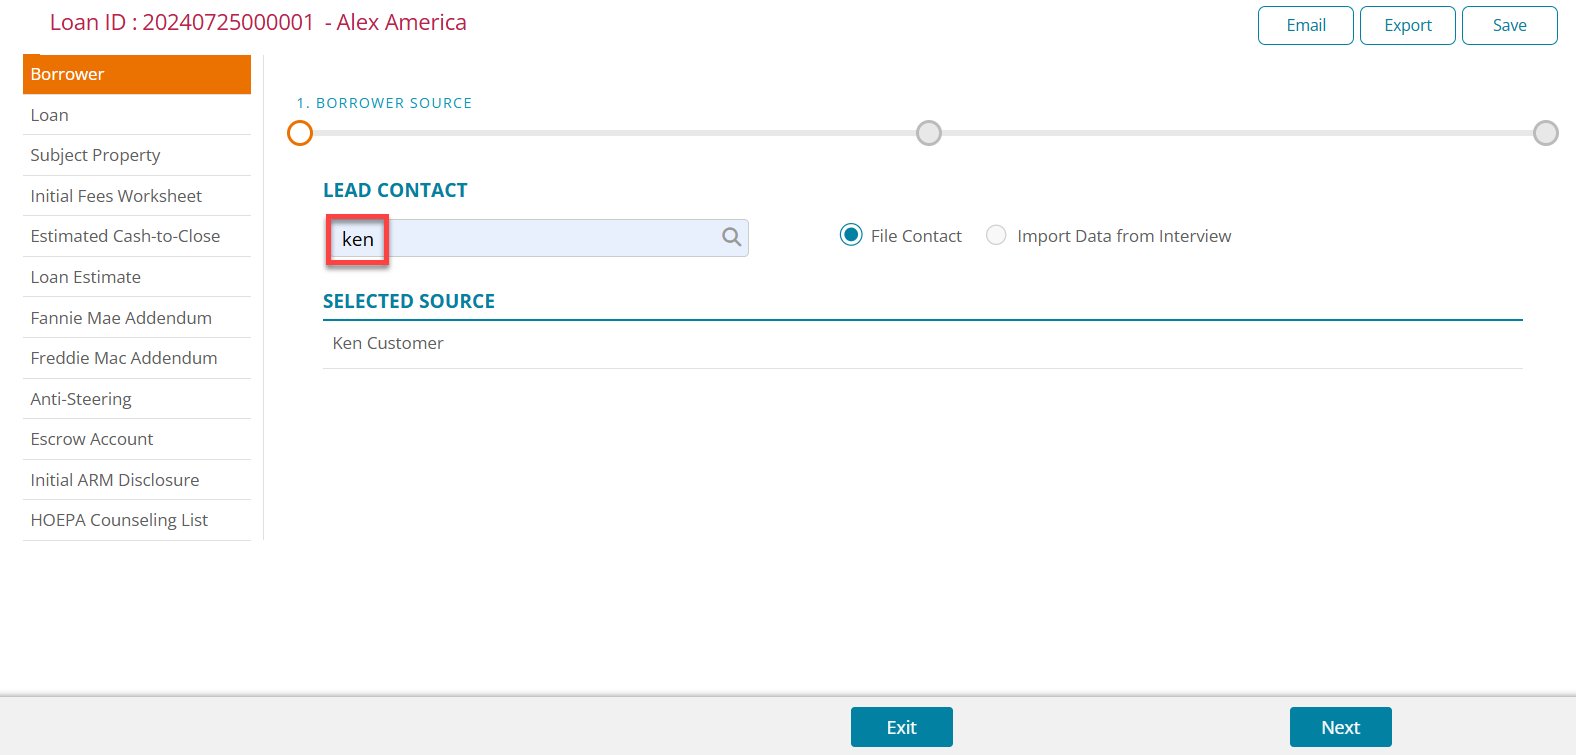This screenshot has height=755, width=1576.
Task: Open the Loan section in sidebar
Action: [50, 115]
